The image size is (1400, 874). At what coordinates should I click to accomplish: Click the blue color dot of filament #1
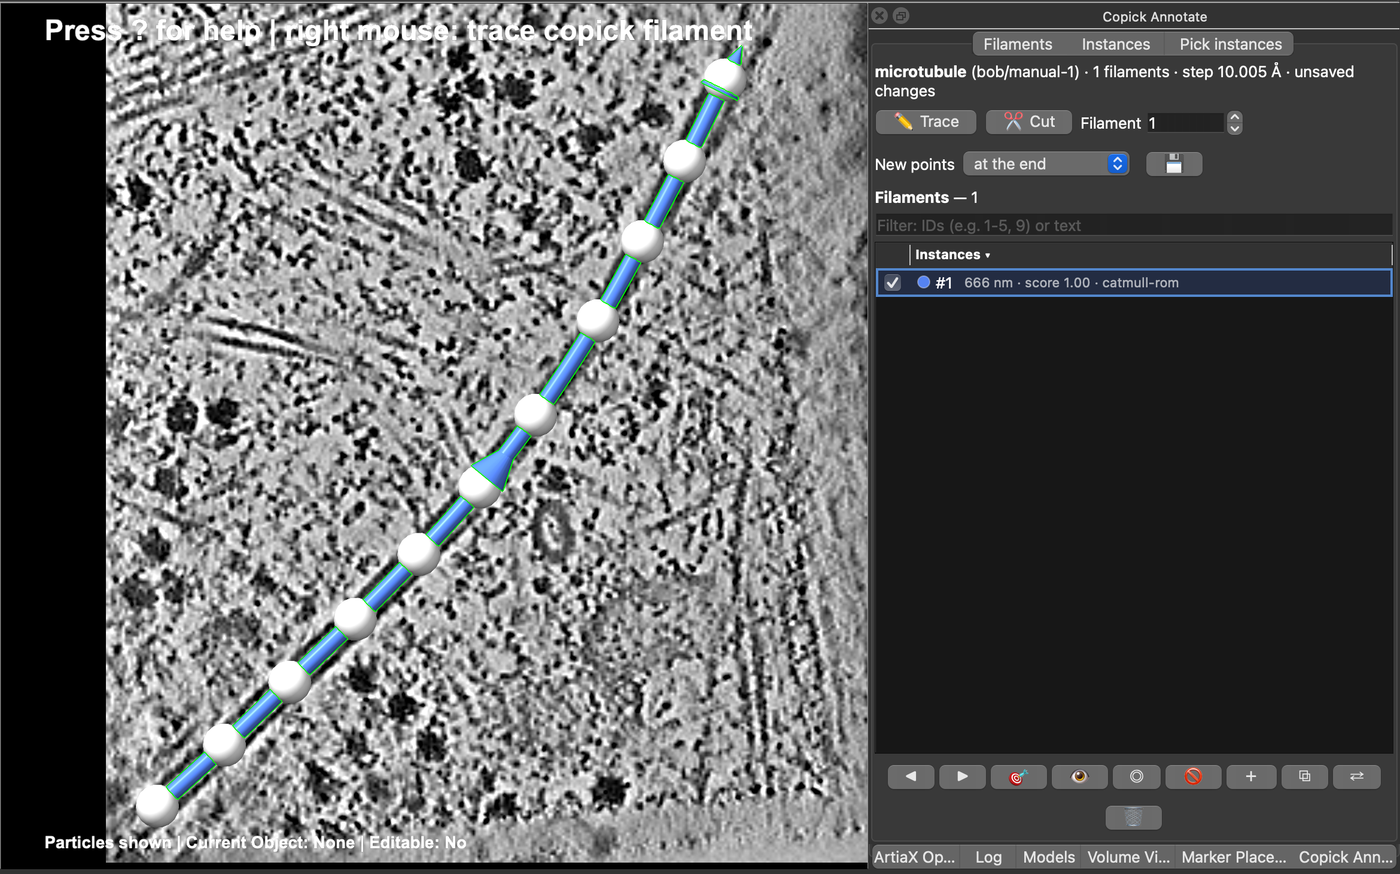pos(924,283)
